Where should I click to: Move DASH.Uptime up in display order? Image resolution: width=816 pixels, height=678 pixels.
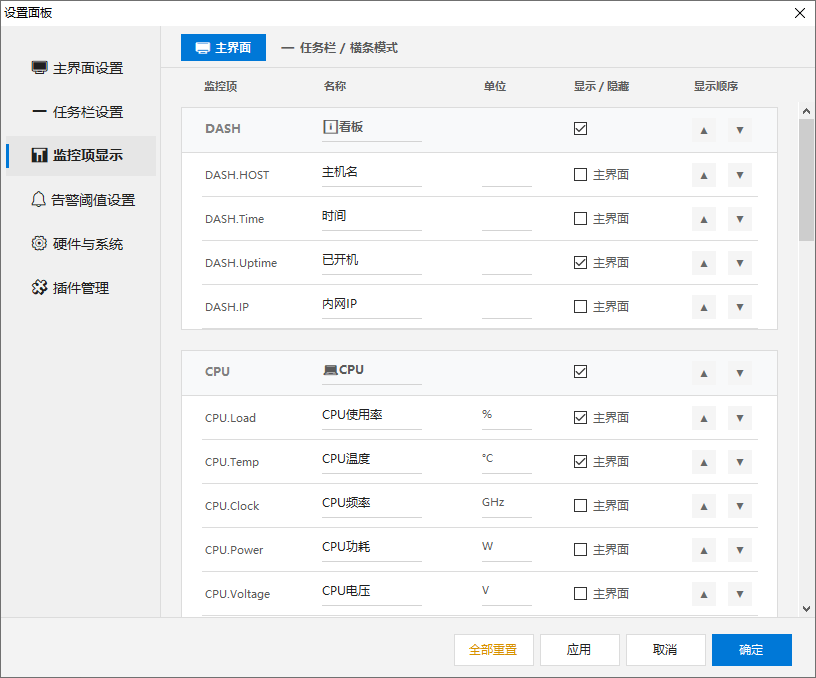[x=703, y=262]
